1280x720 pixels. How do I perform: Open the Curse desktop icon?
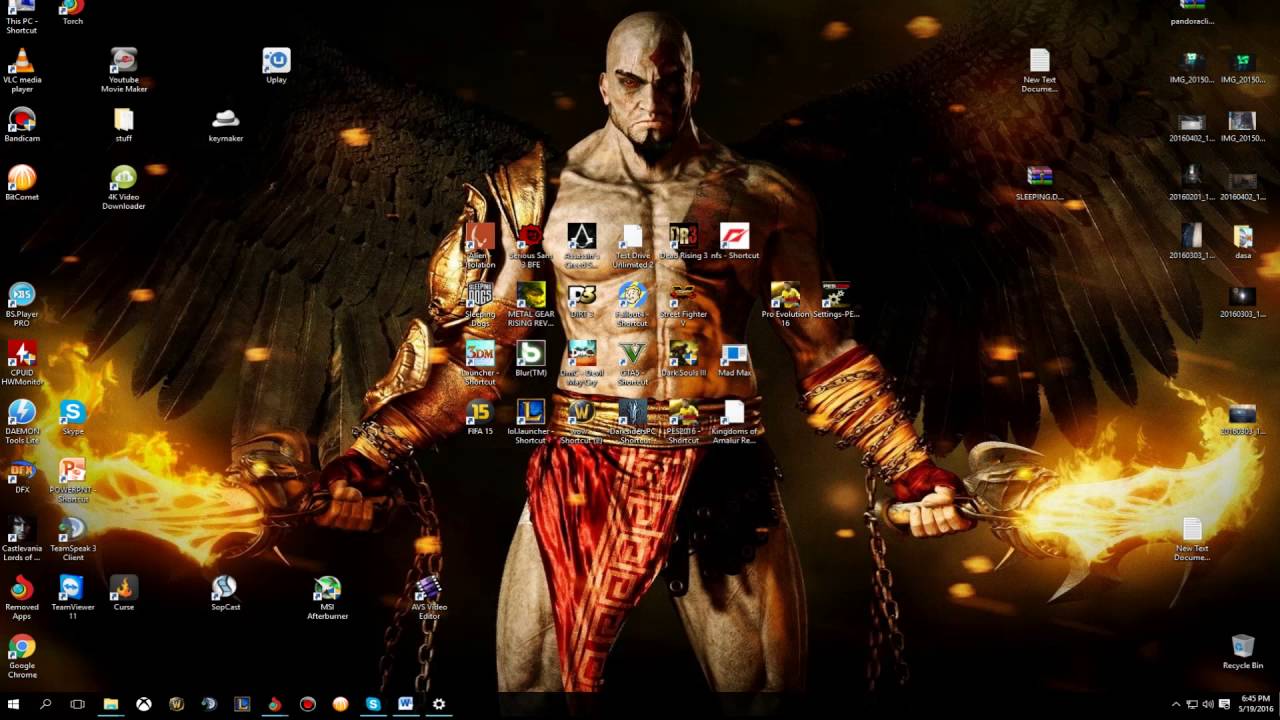(124, 594)
